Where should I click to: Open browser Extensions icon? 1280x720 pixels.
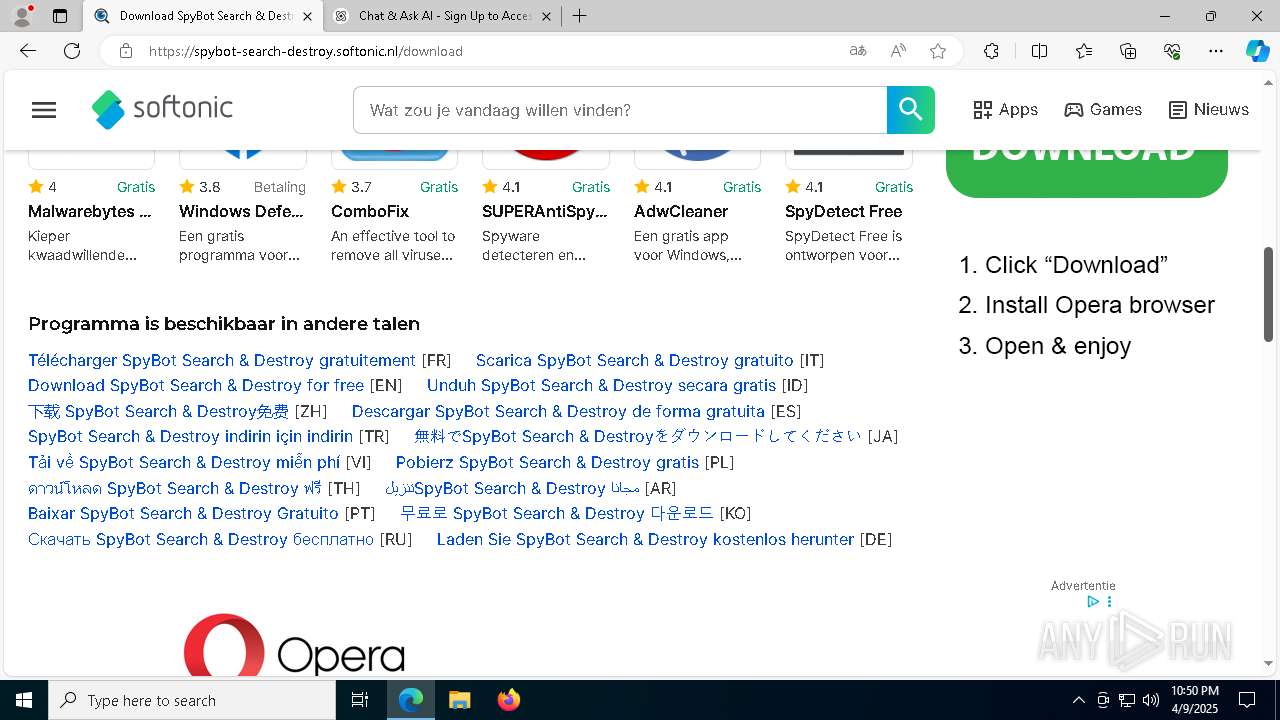(991, 51)
